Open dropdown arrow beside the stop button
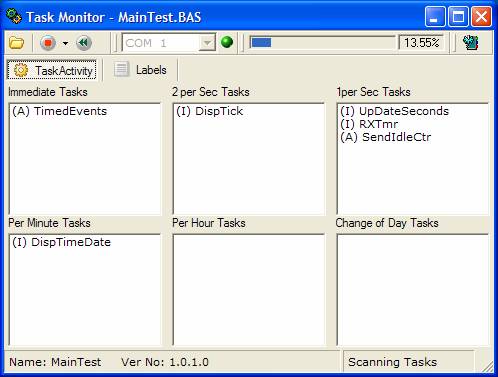498x377 pixels. [x=65, y=43]
